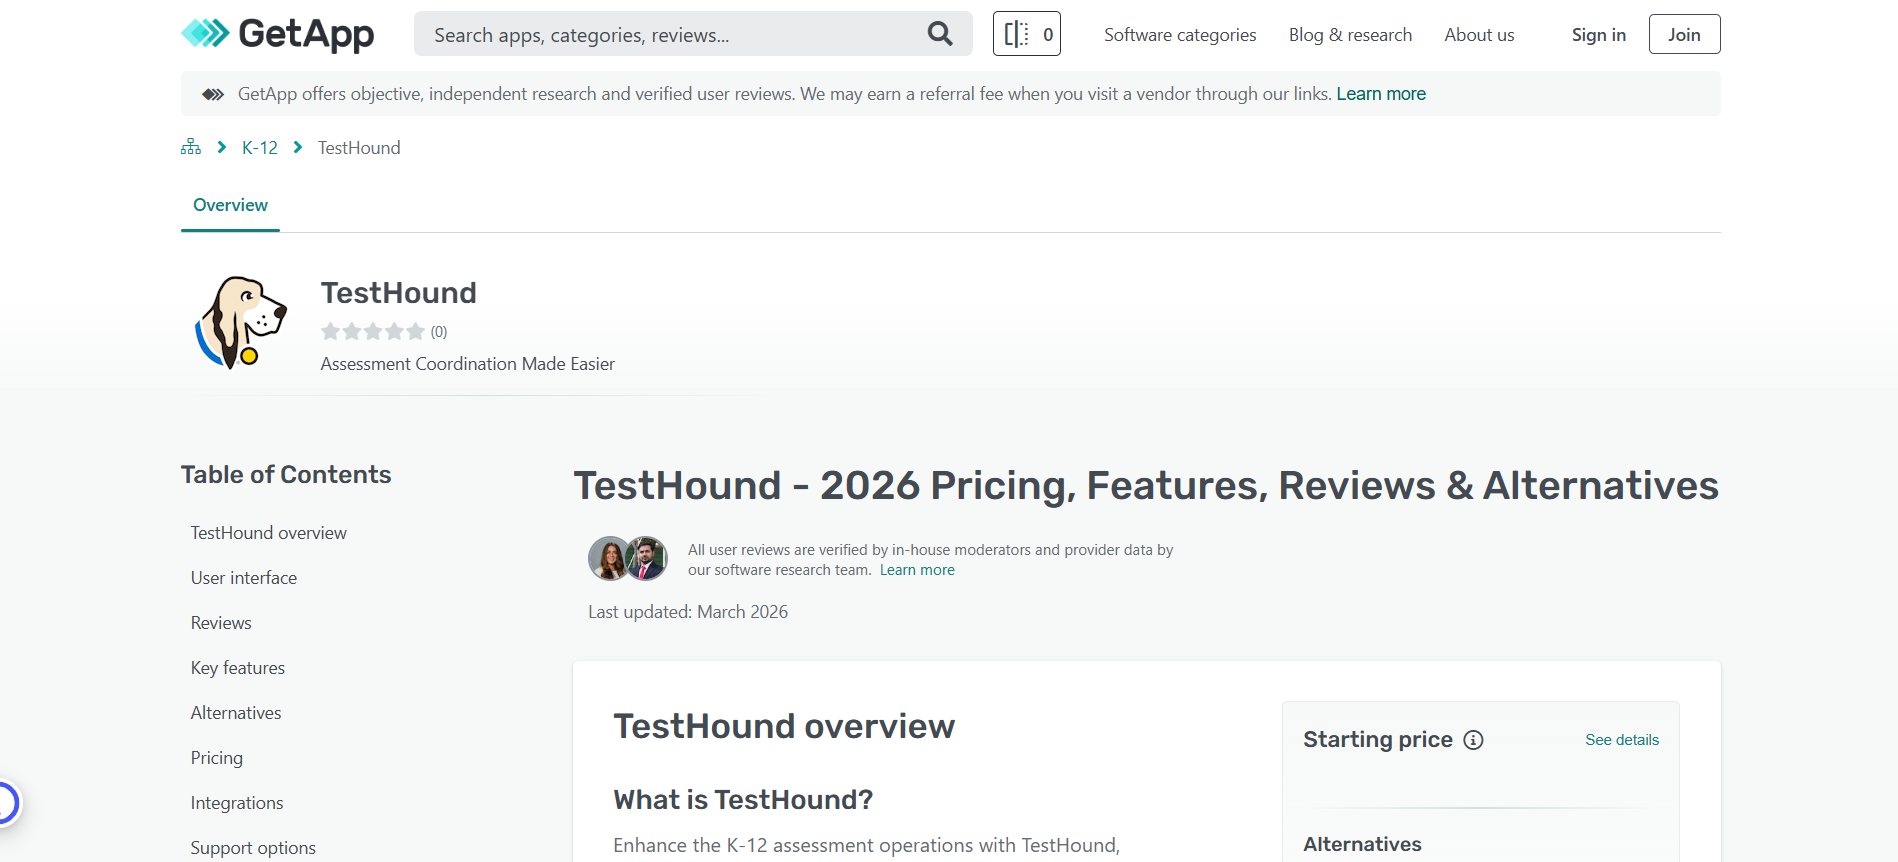Click Learn more about verified reviews
This screenshot has height=862, width=1898.
pos(917,570)
